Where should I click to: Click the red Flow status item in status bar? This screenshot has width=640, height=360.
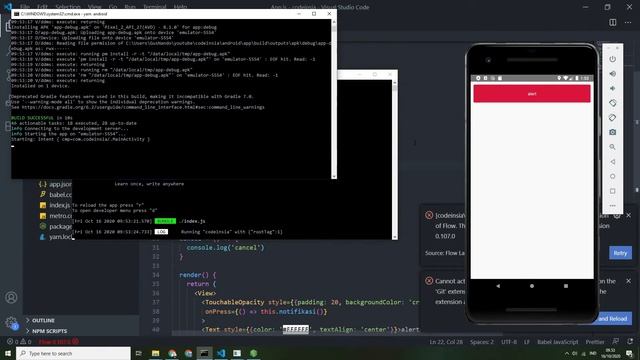tap(58, 342)
